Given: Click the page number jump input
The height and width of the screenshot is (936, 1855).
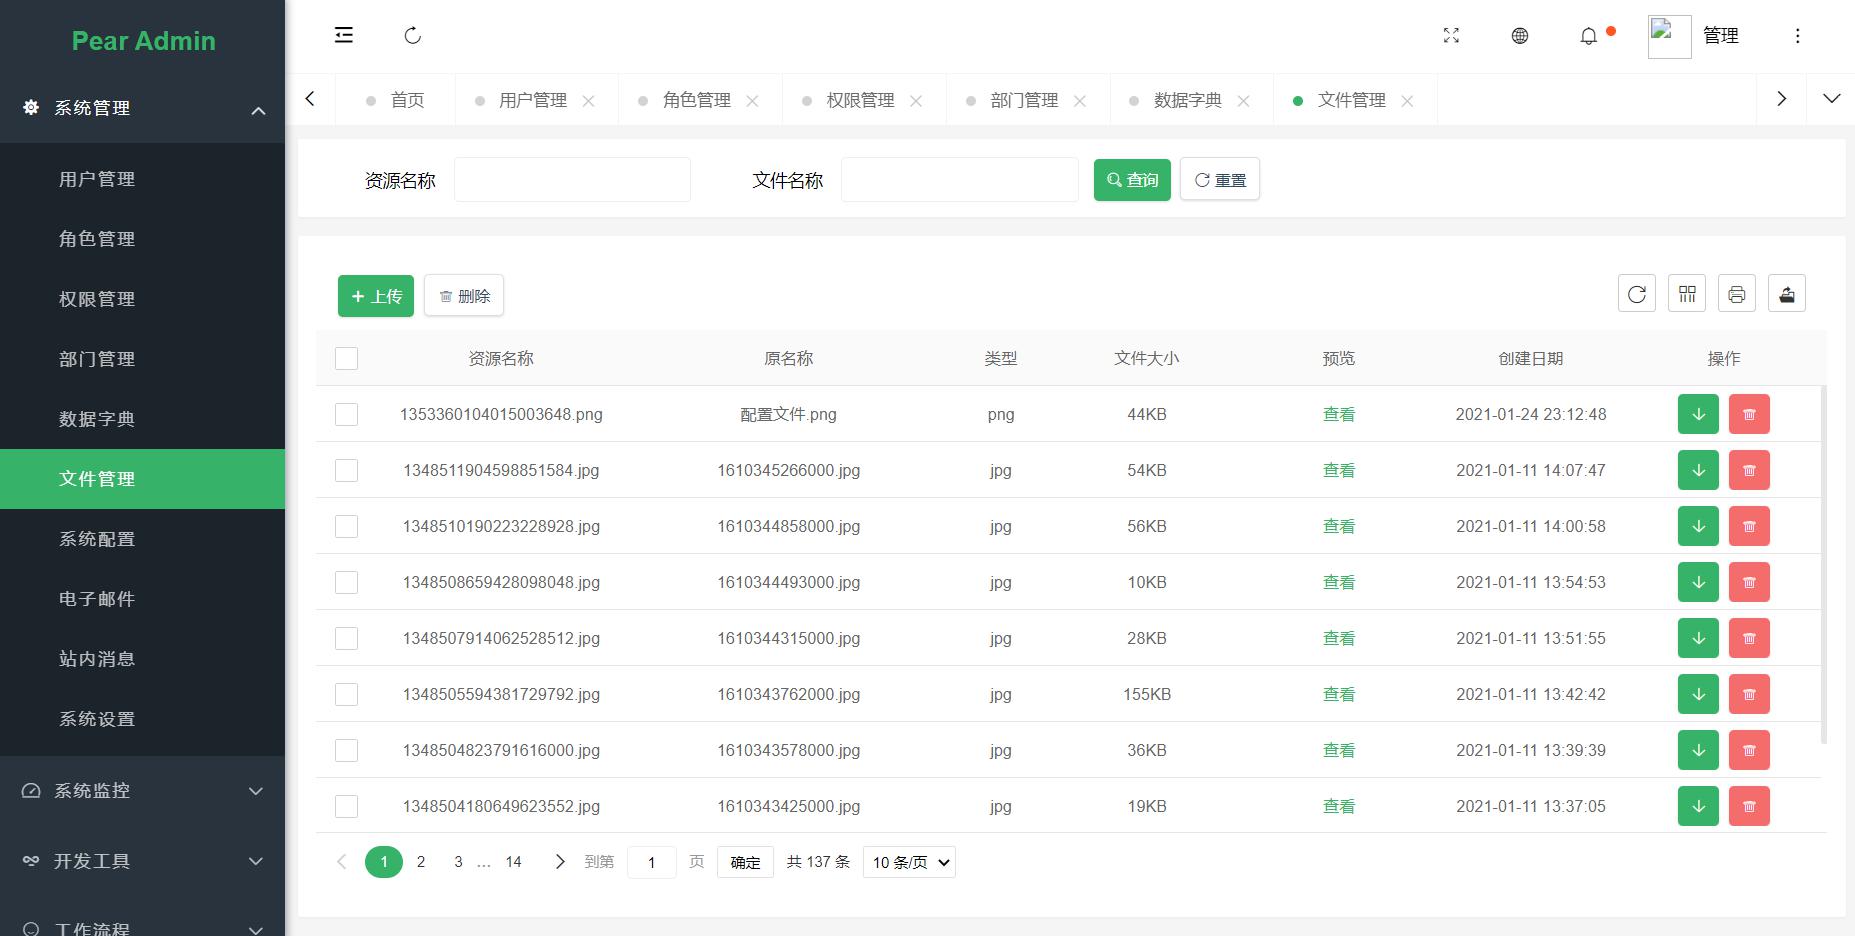Looking at the screenshot, I should [x=652, y=862].
